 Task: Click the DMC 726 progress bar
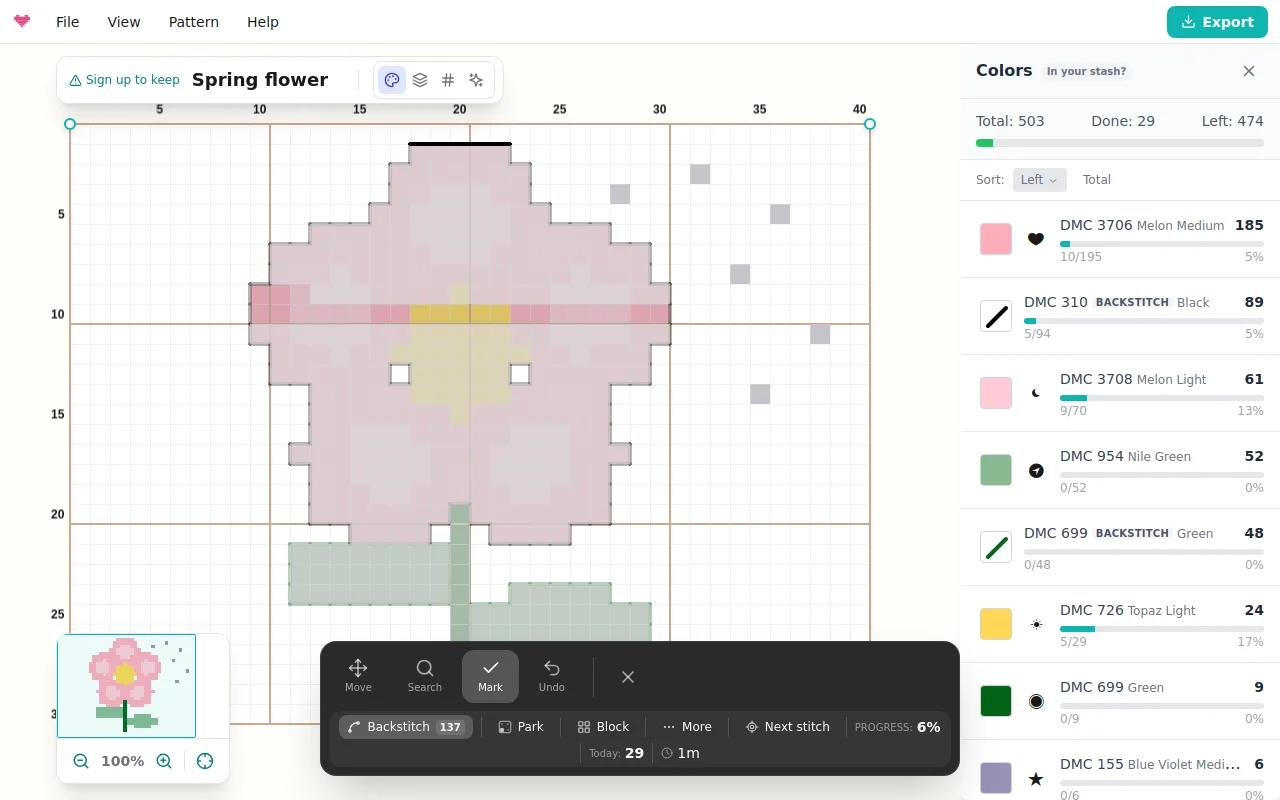1162,629
